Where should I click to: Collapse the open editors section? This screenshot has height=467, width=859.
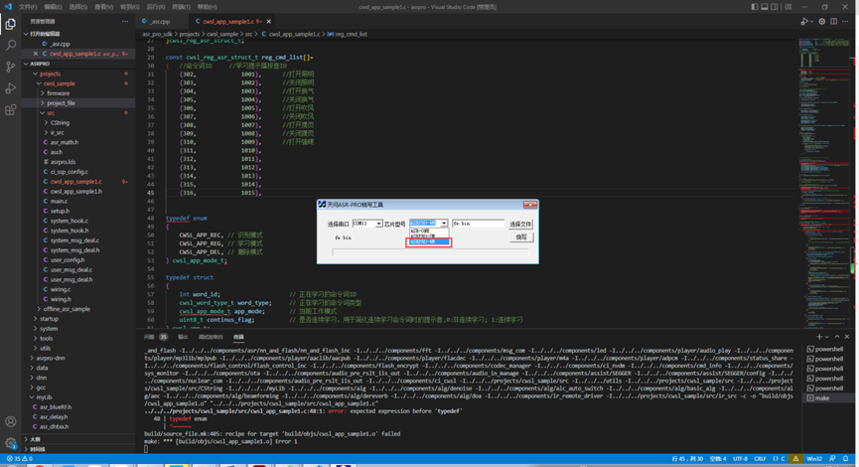click(26, 34)
